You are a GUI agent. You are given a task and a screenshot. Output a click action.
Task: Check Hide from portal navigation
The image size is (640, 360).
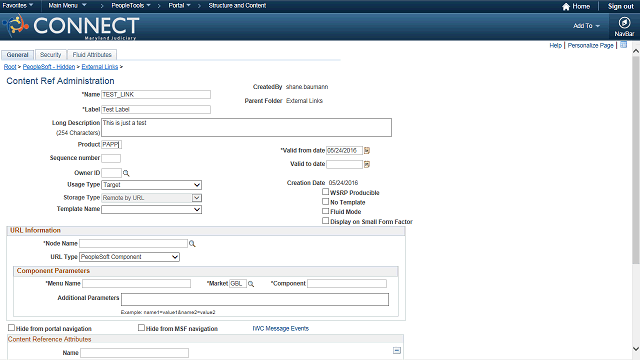(x=11, y=328)
